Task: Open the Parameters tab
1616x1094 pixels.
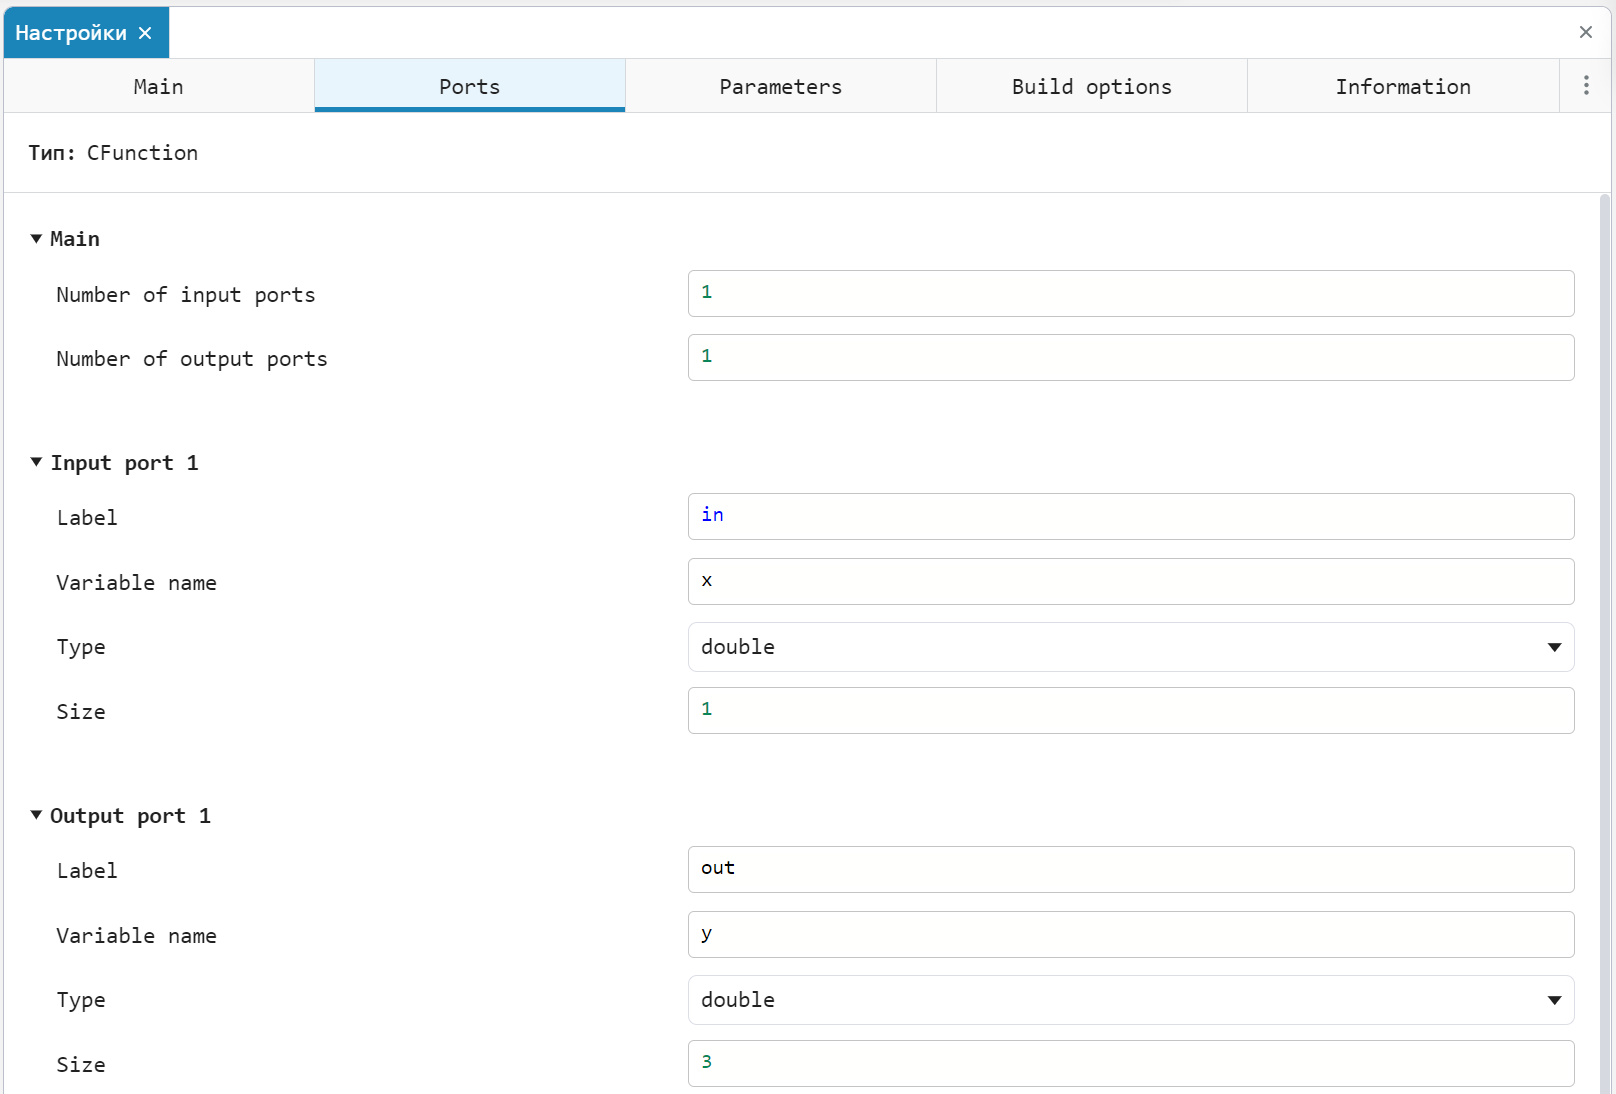Action: click(x=780, y=87)
